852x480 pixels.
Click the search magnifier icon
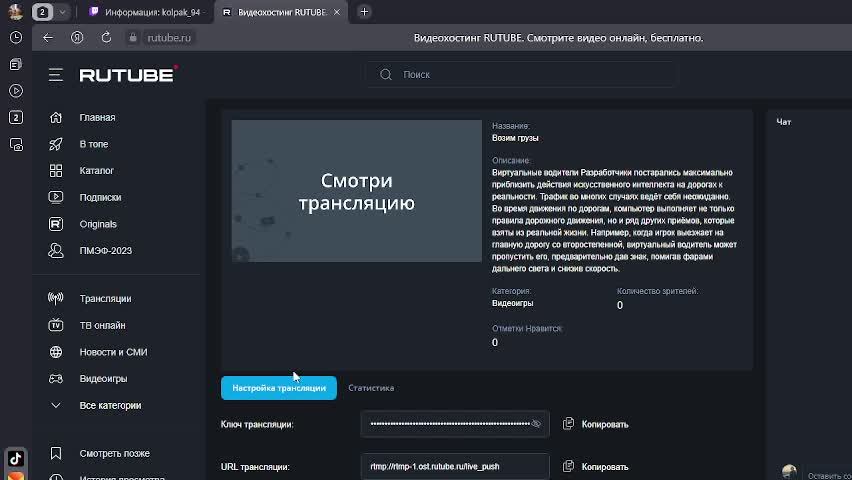(386, 74)
